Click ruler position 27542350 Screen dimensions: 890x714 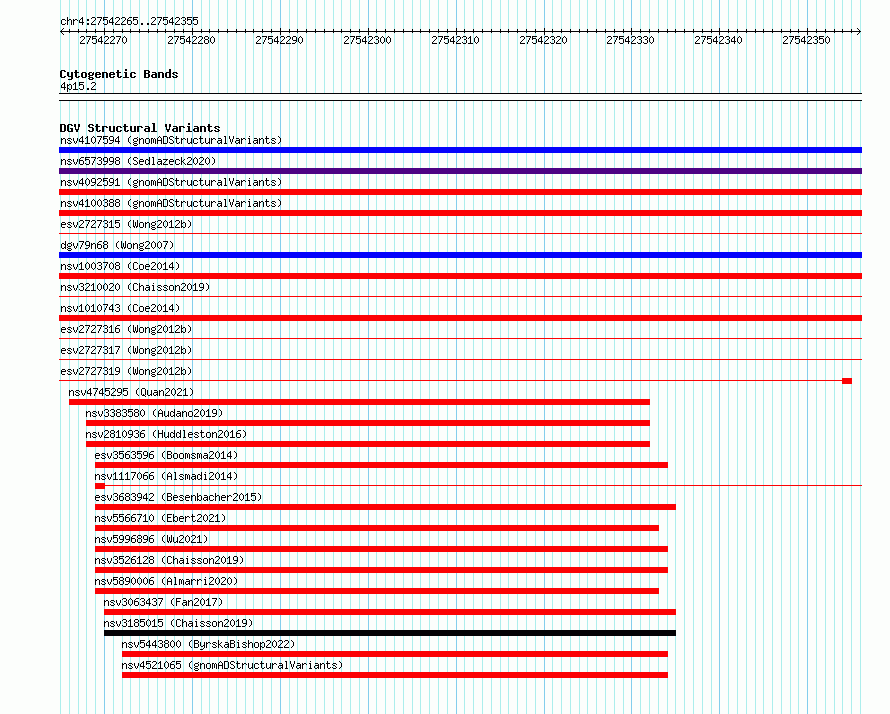point(807,40)
